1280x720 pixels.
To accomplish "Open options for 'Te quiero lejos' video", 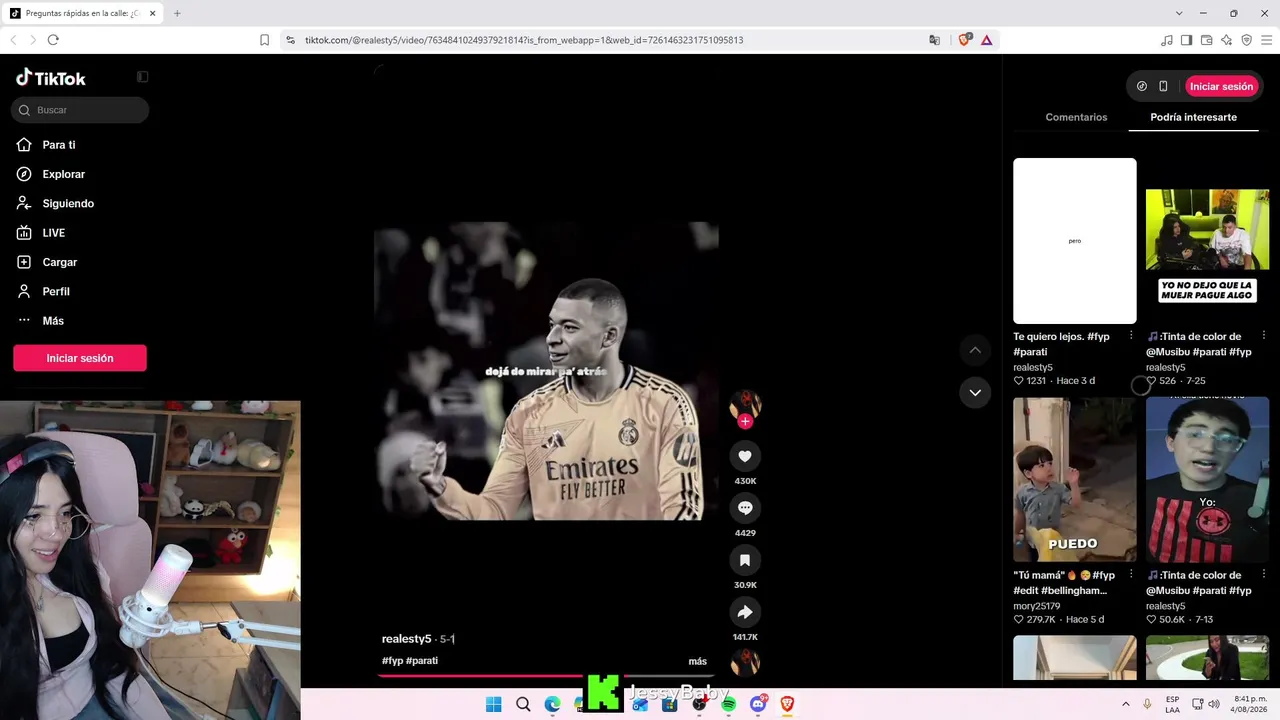I will click(x=1131, y=336).
